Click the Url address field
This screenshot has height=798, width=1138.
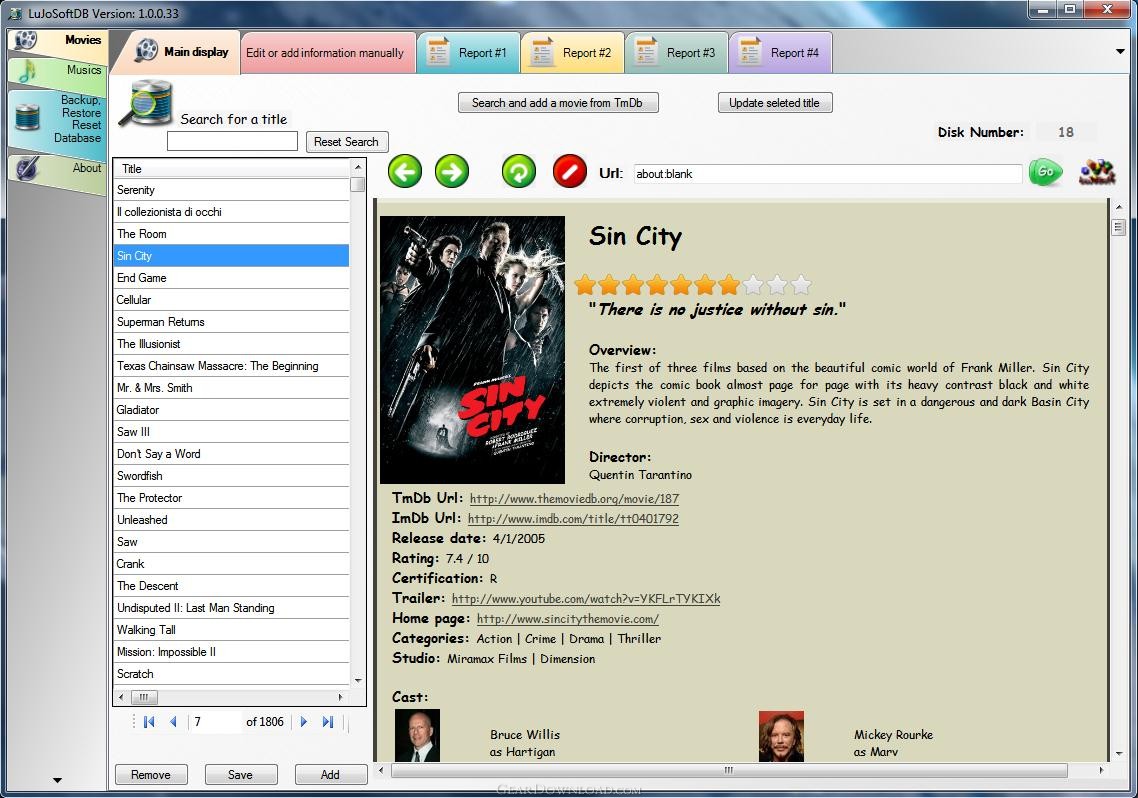coord(827,173)
